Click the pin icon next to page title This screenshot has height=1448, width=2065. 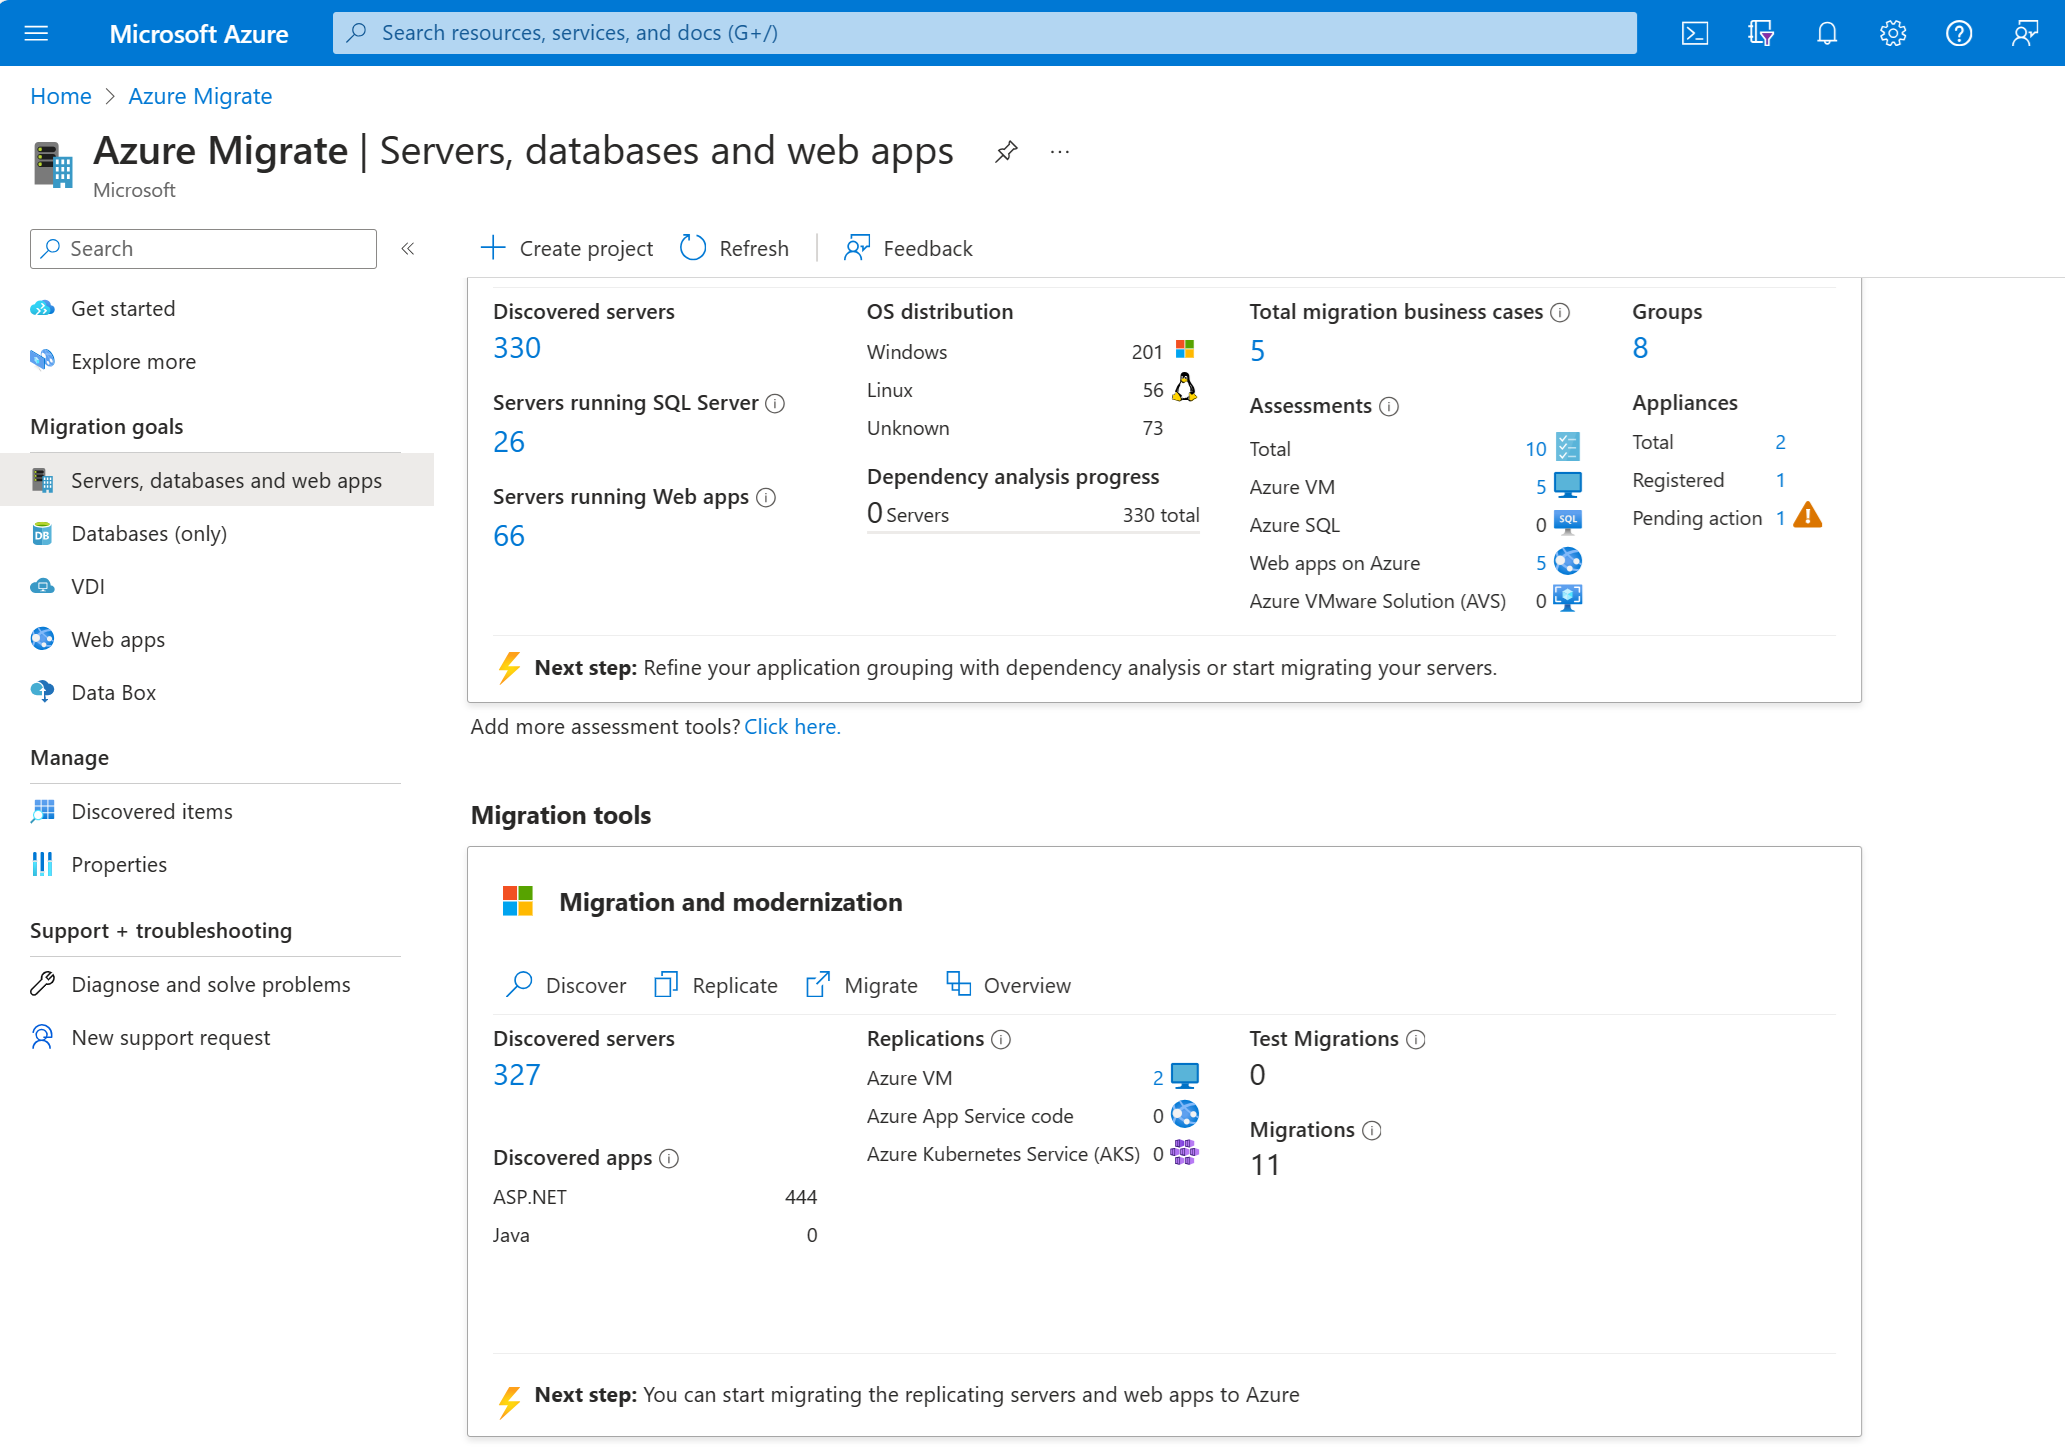click(x=1007, y=154)
